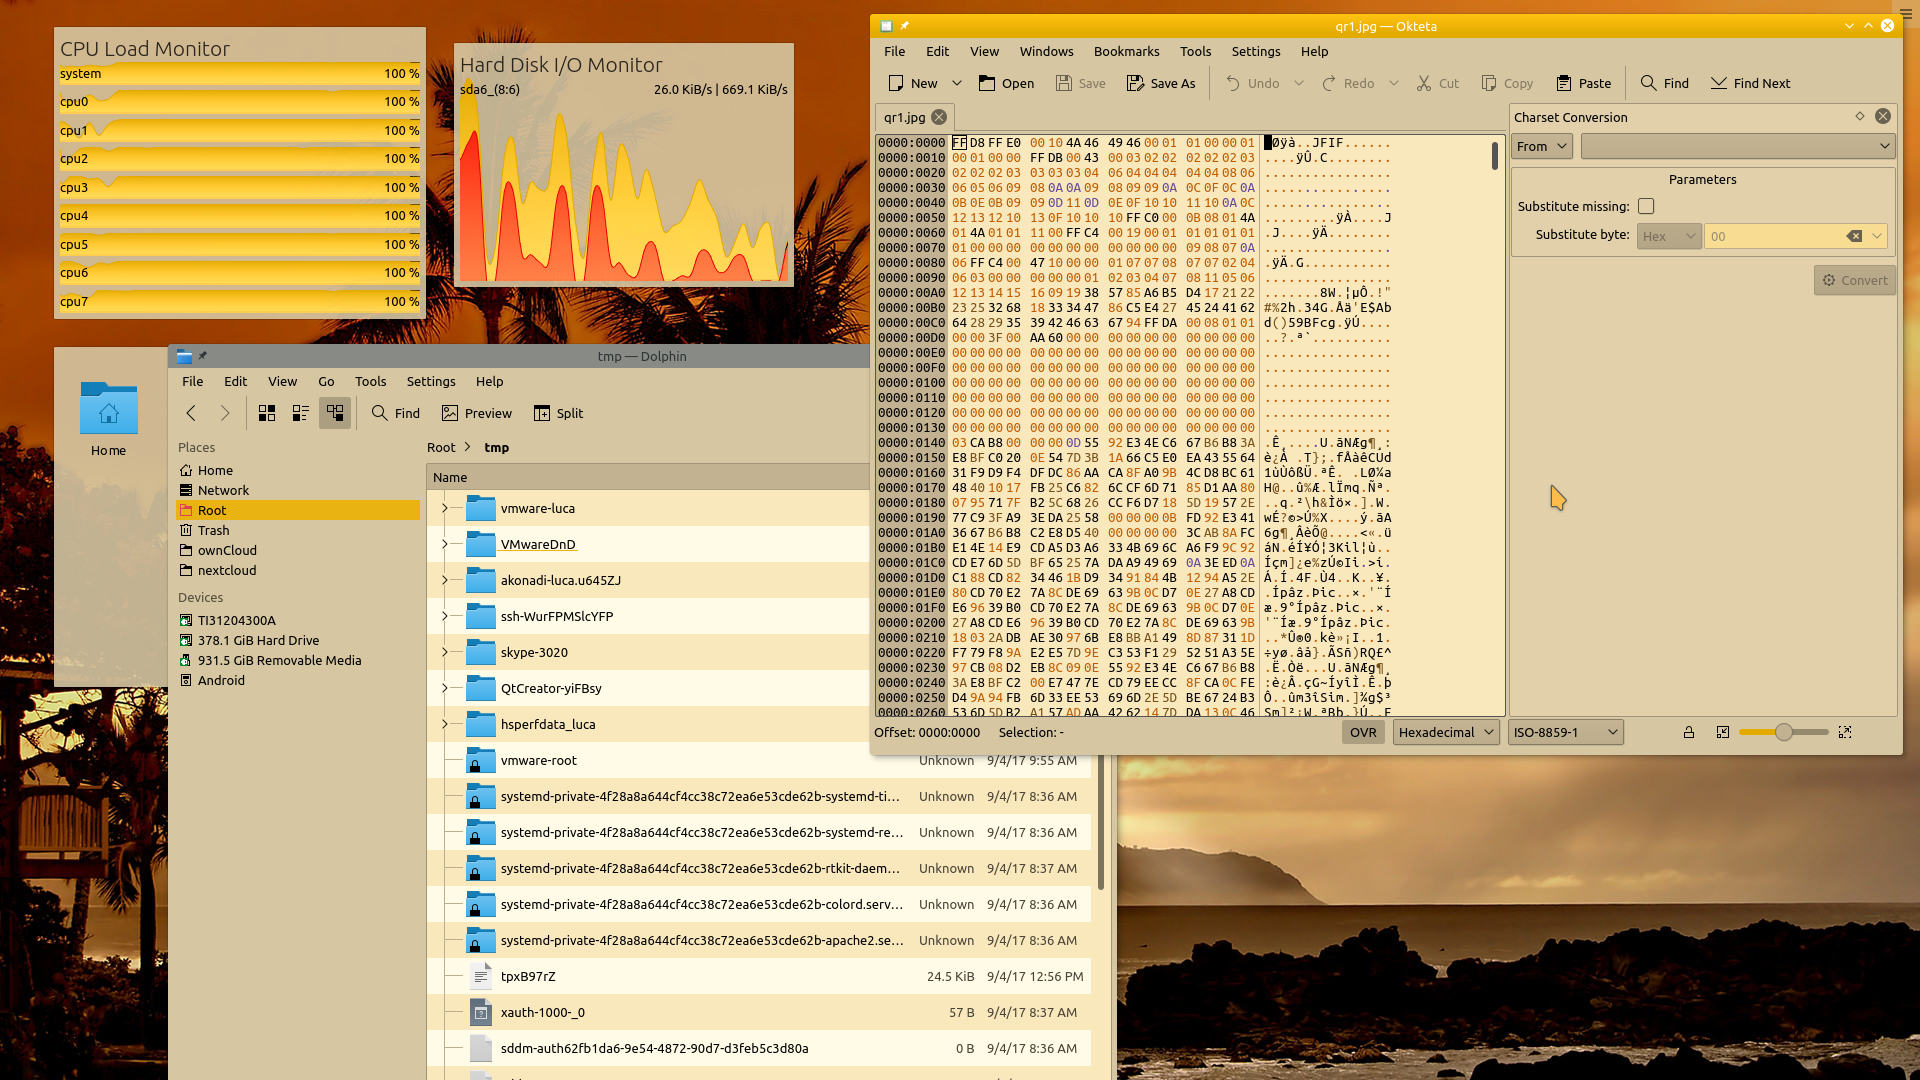Undo the last edit in Okteta
1920x1080 pixels.
pos(1252,83)
